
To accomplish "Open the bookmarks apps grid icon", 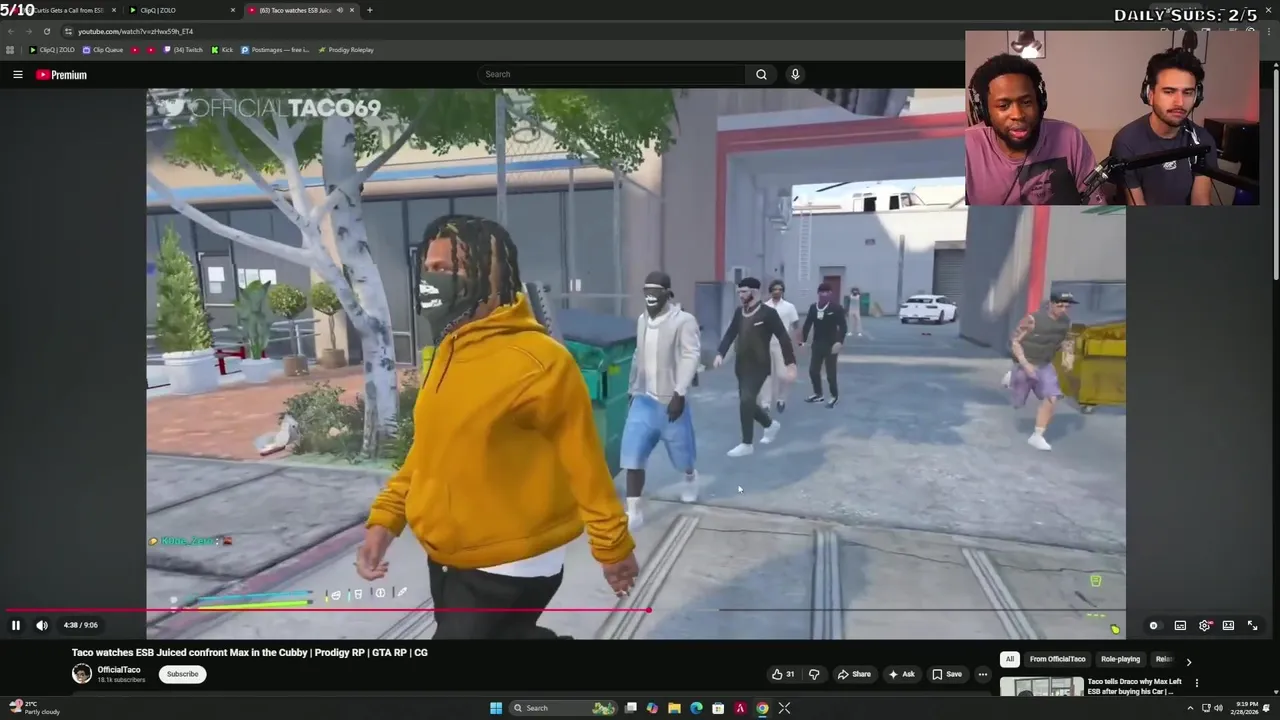I will (11, 50).
